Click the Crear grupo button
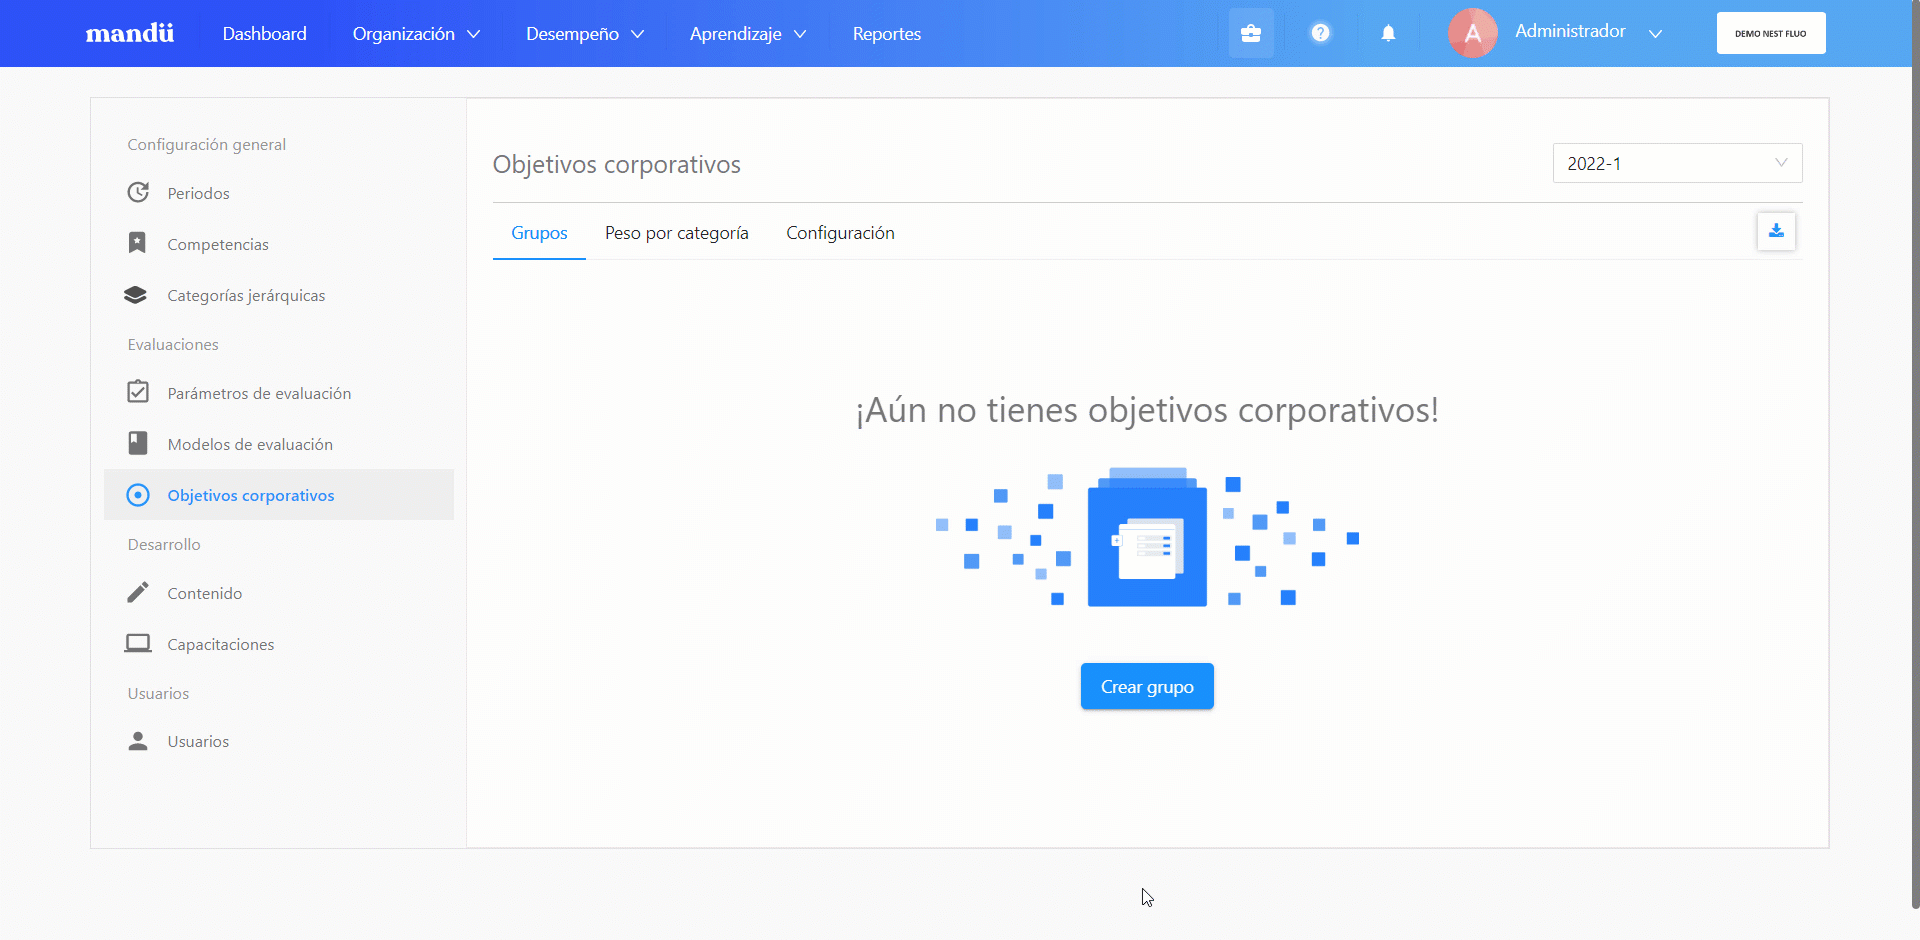 (1147, 686)
